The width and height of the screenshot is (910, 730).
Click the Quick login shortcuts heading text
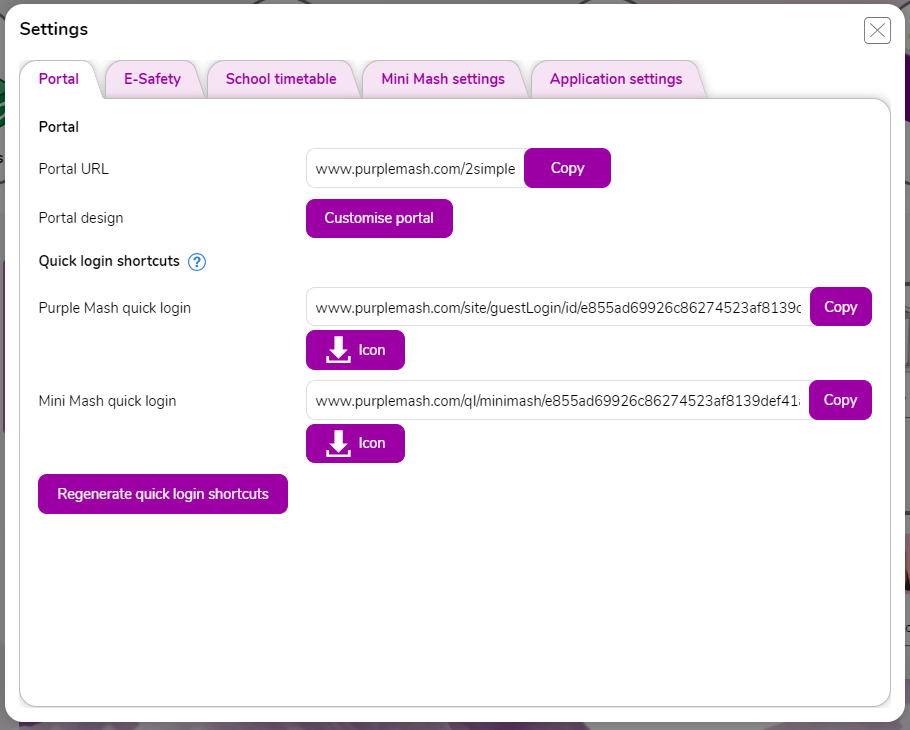tap(109, 261)
